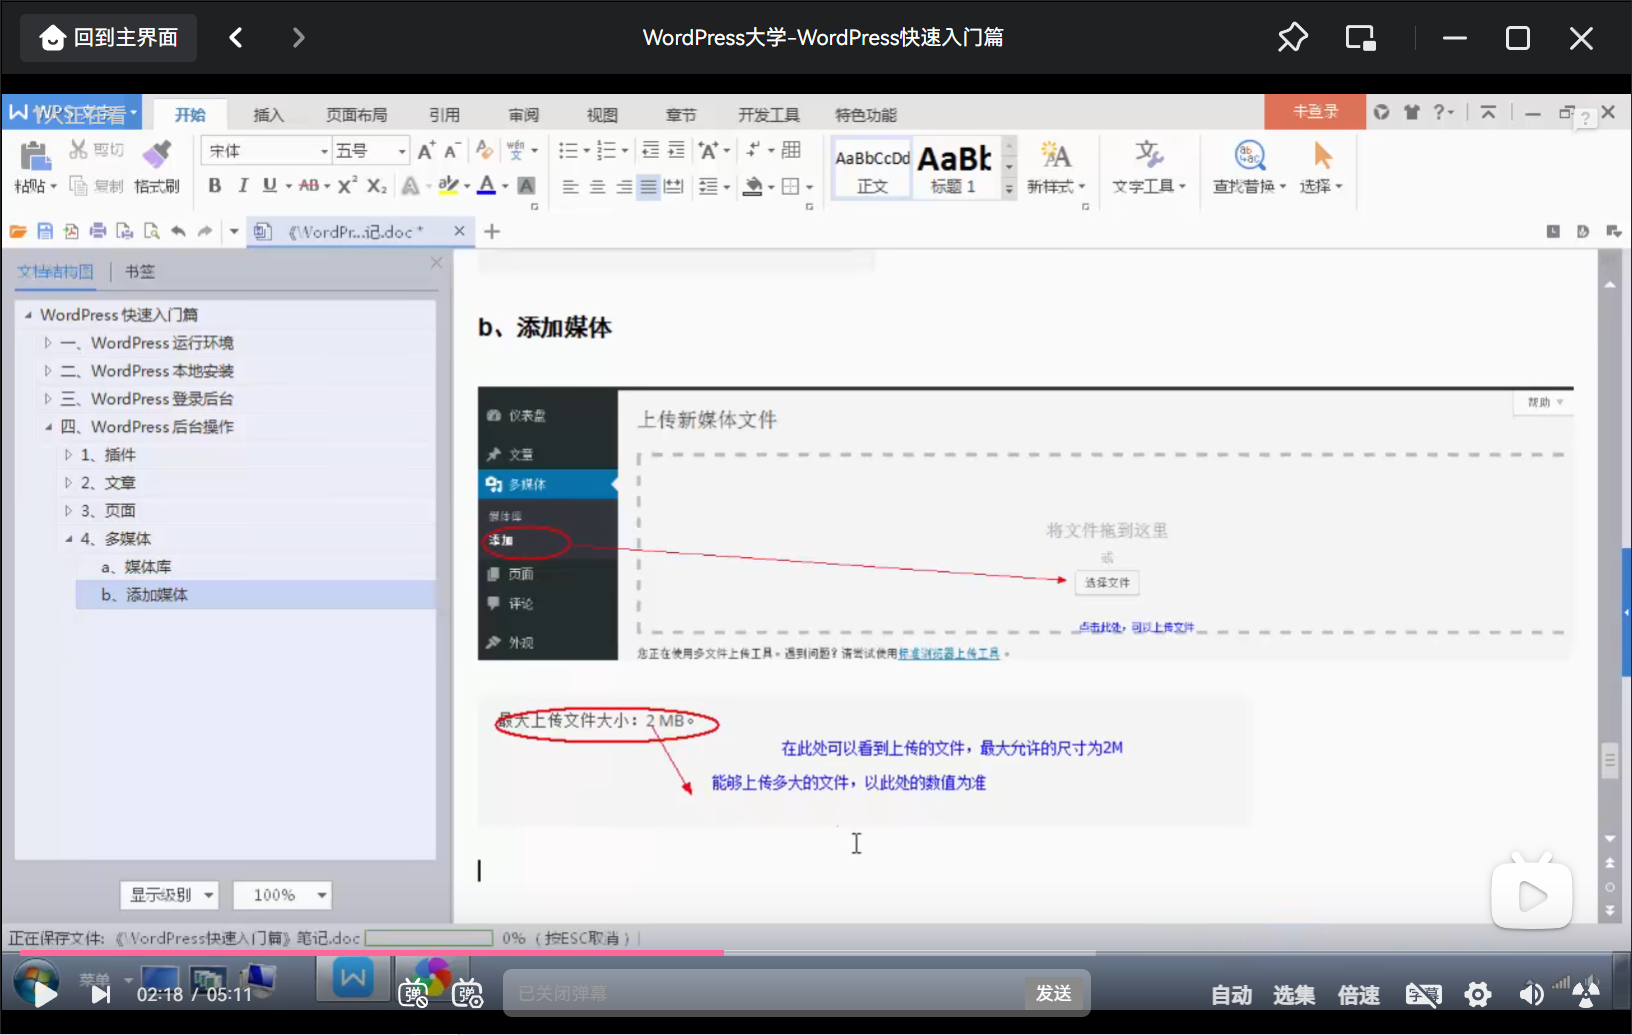Click the save disk icon in quick toolbar
This screenshot has height=1035, width=1632.
pos(45,232)
